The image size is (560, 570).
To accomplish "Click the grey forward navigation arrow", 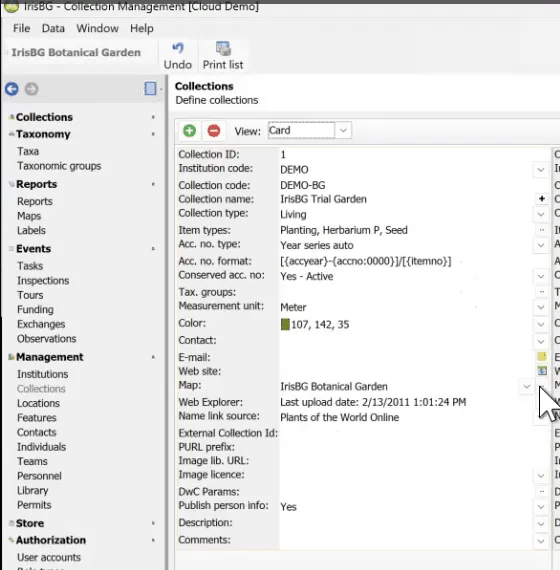I will [x=32, y=89].
